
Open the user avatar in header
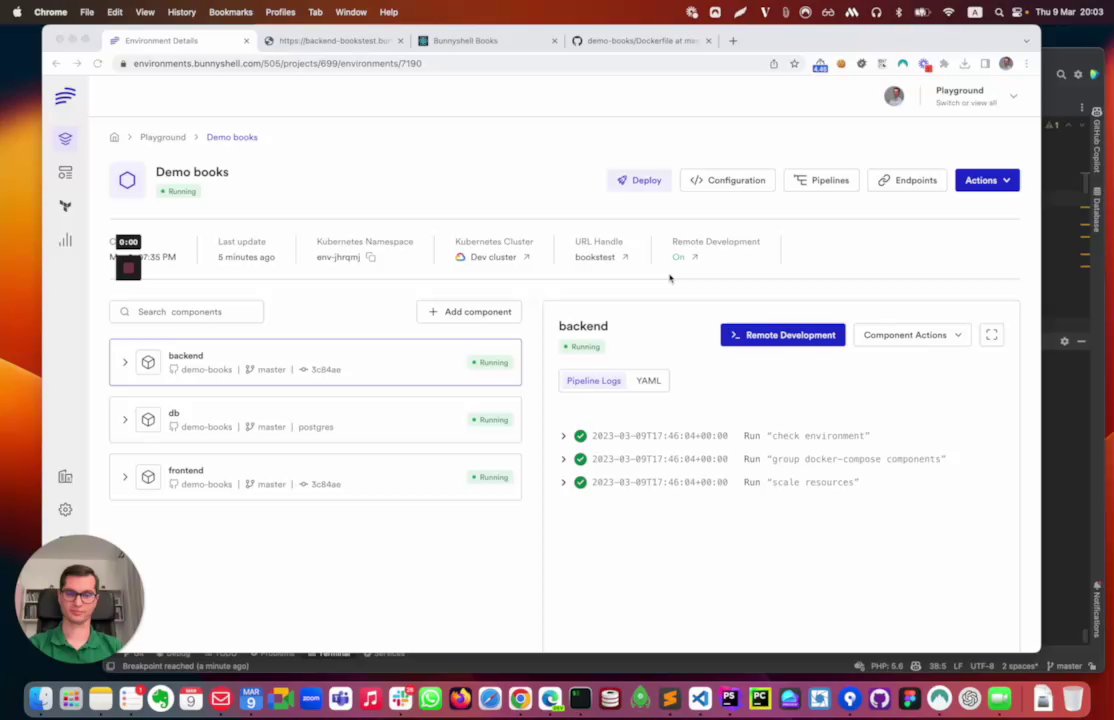coord(894,96)
